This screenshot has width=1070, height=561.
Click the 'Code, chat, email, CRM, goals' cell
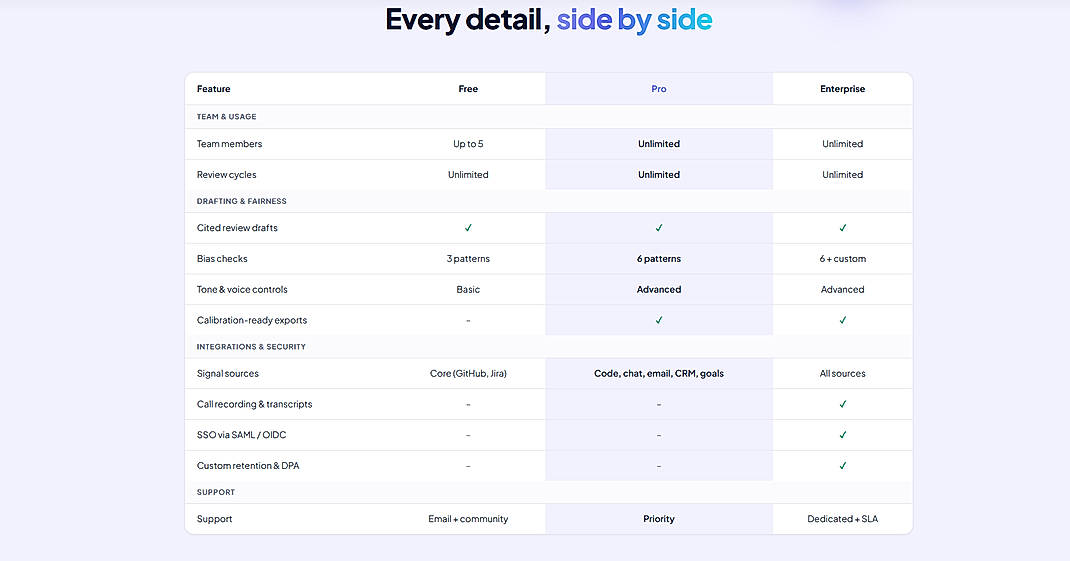coord(659,373)
